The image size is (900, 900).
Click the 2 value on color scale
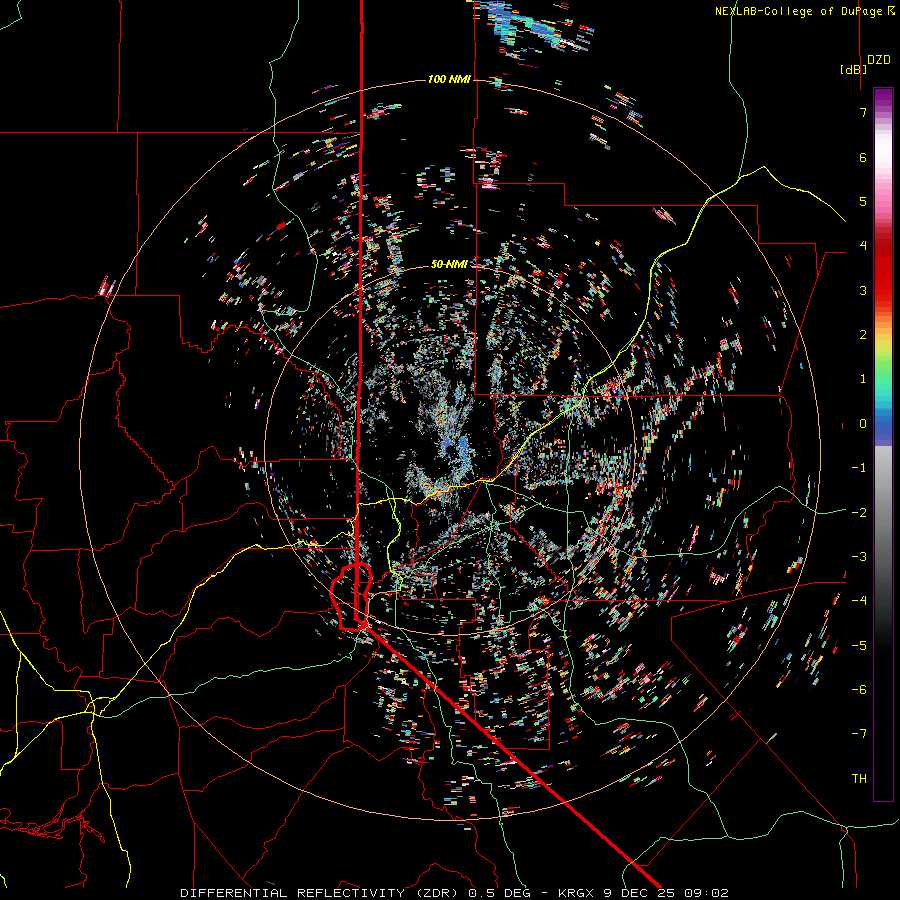click(863, 335)
